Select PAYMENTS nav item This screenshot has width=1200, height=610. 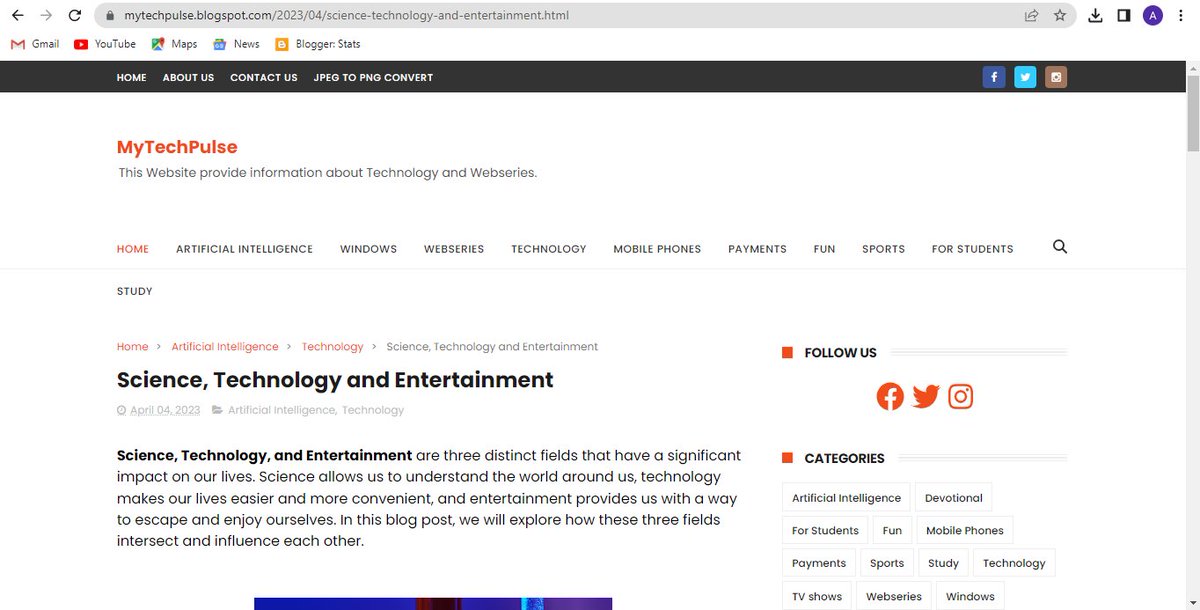[x=757, y=249]
